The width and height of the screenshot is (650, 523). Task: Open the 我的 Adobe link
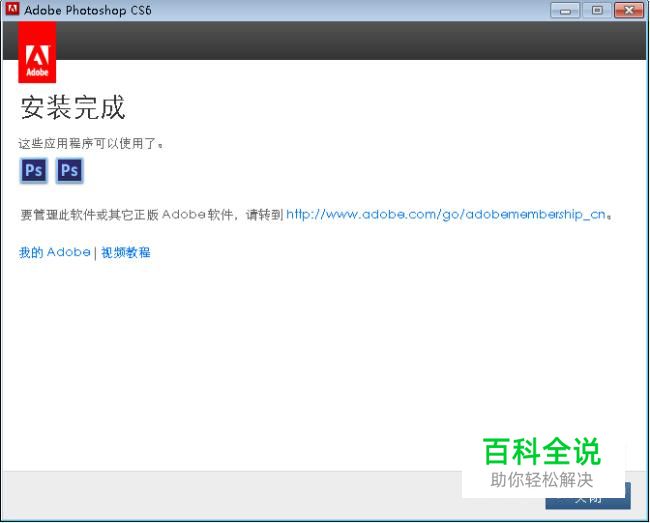pos(55,252)
